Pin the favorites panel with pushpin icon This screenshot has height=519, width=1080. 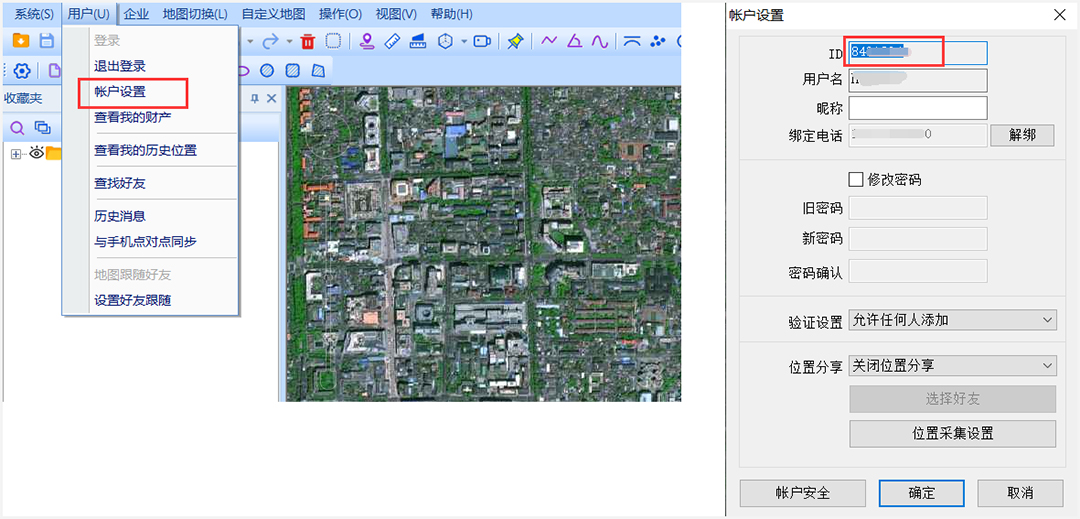pyautogui.click(x=254, y=98)
